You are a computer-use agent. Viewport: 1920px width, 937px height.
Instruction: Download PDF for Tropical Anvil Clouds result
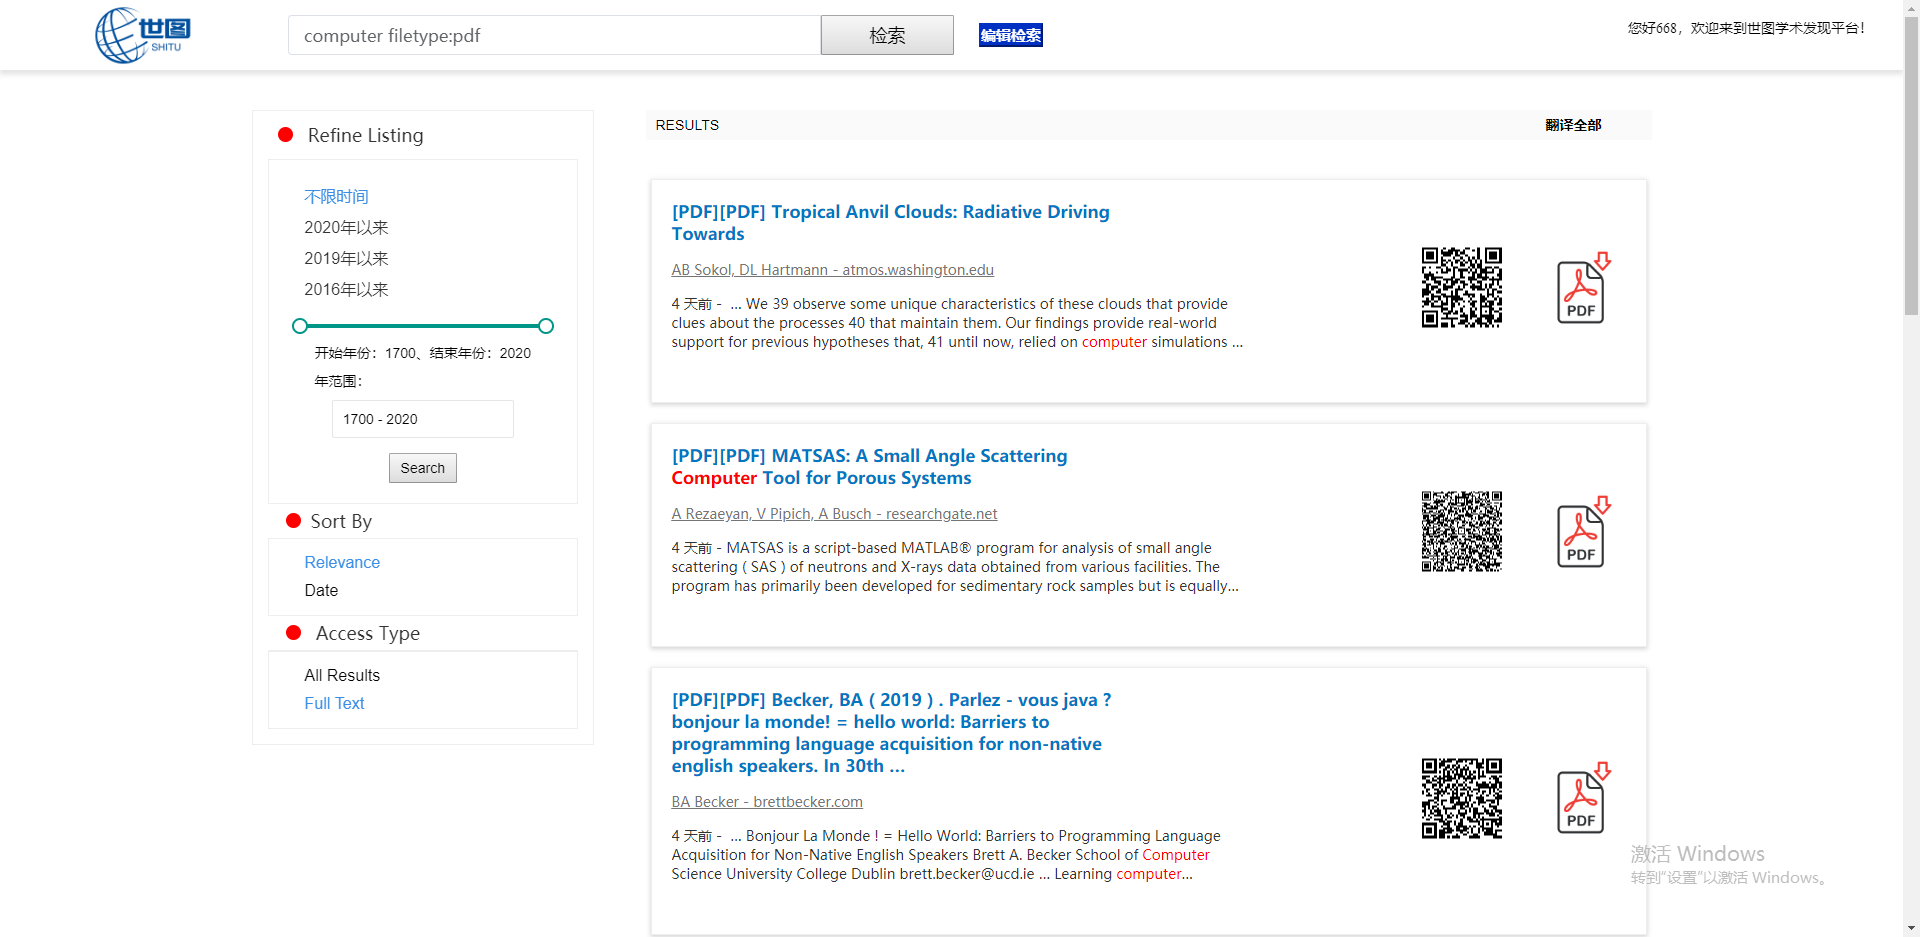[1582, 289]
